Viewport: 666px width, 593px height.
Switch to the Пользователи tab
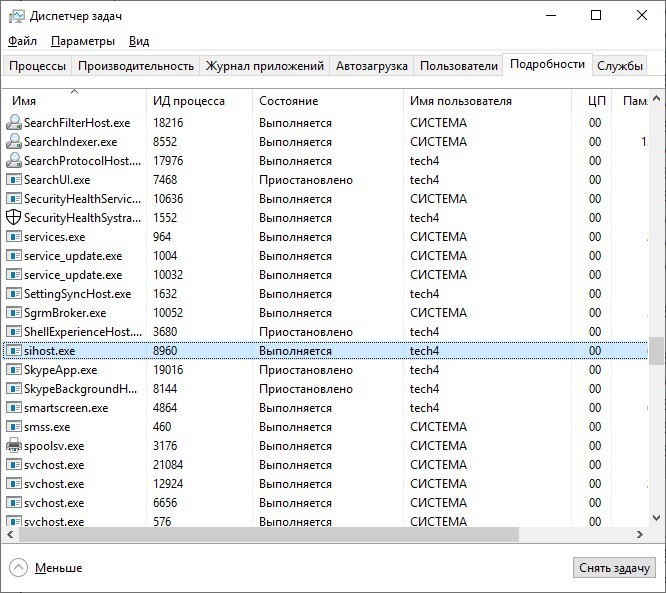[459, 66]
